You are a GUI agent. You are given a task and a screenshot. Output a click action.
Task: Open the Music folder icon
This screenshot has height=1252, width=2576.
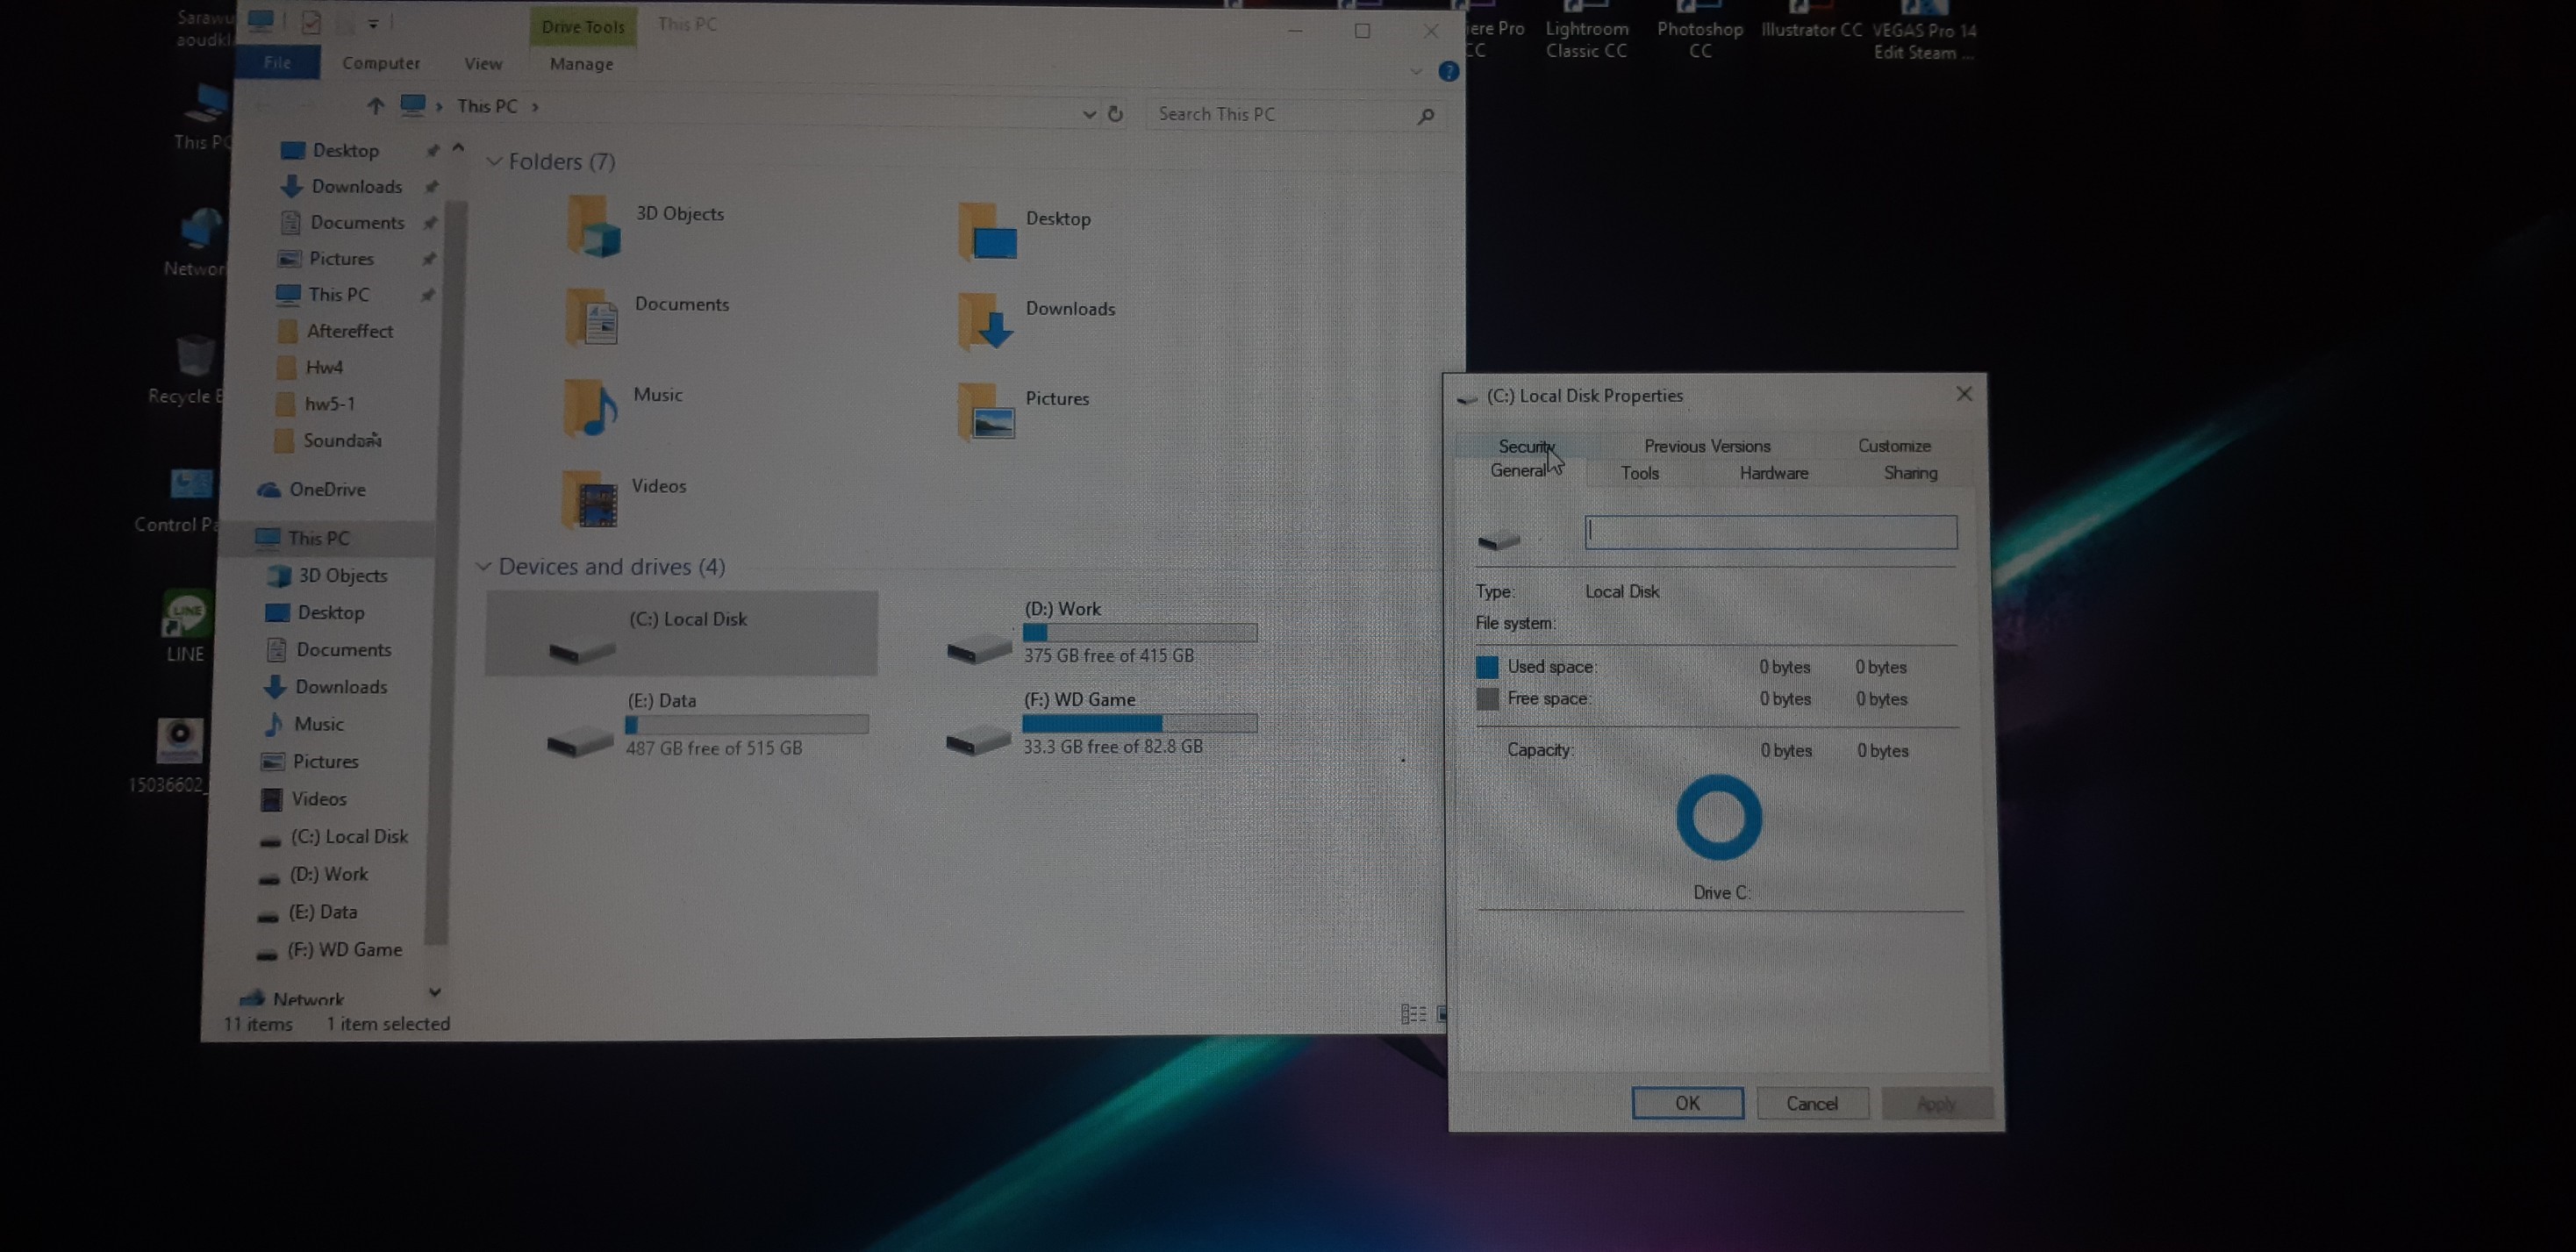[590, 408]
